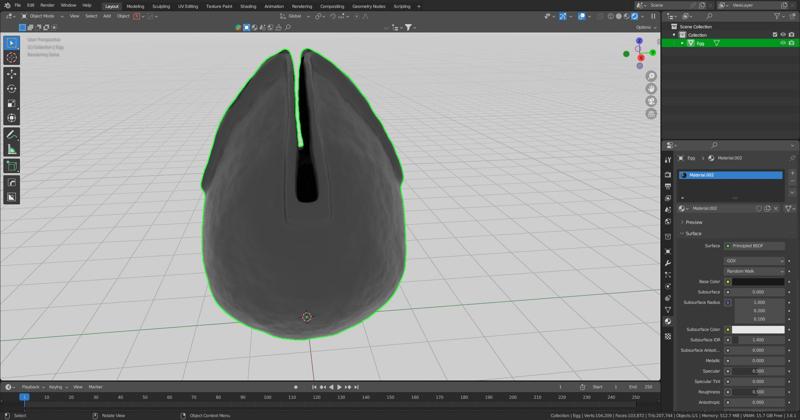Screen dimensions: 800x420
Task: Open the Scene properties tab
Action: pos(668,210)
